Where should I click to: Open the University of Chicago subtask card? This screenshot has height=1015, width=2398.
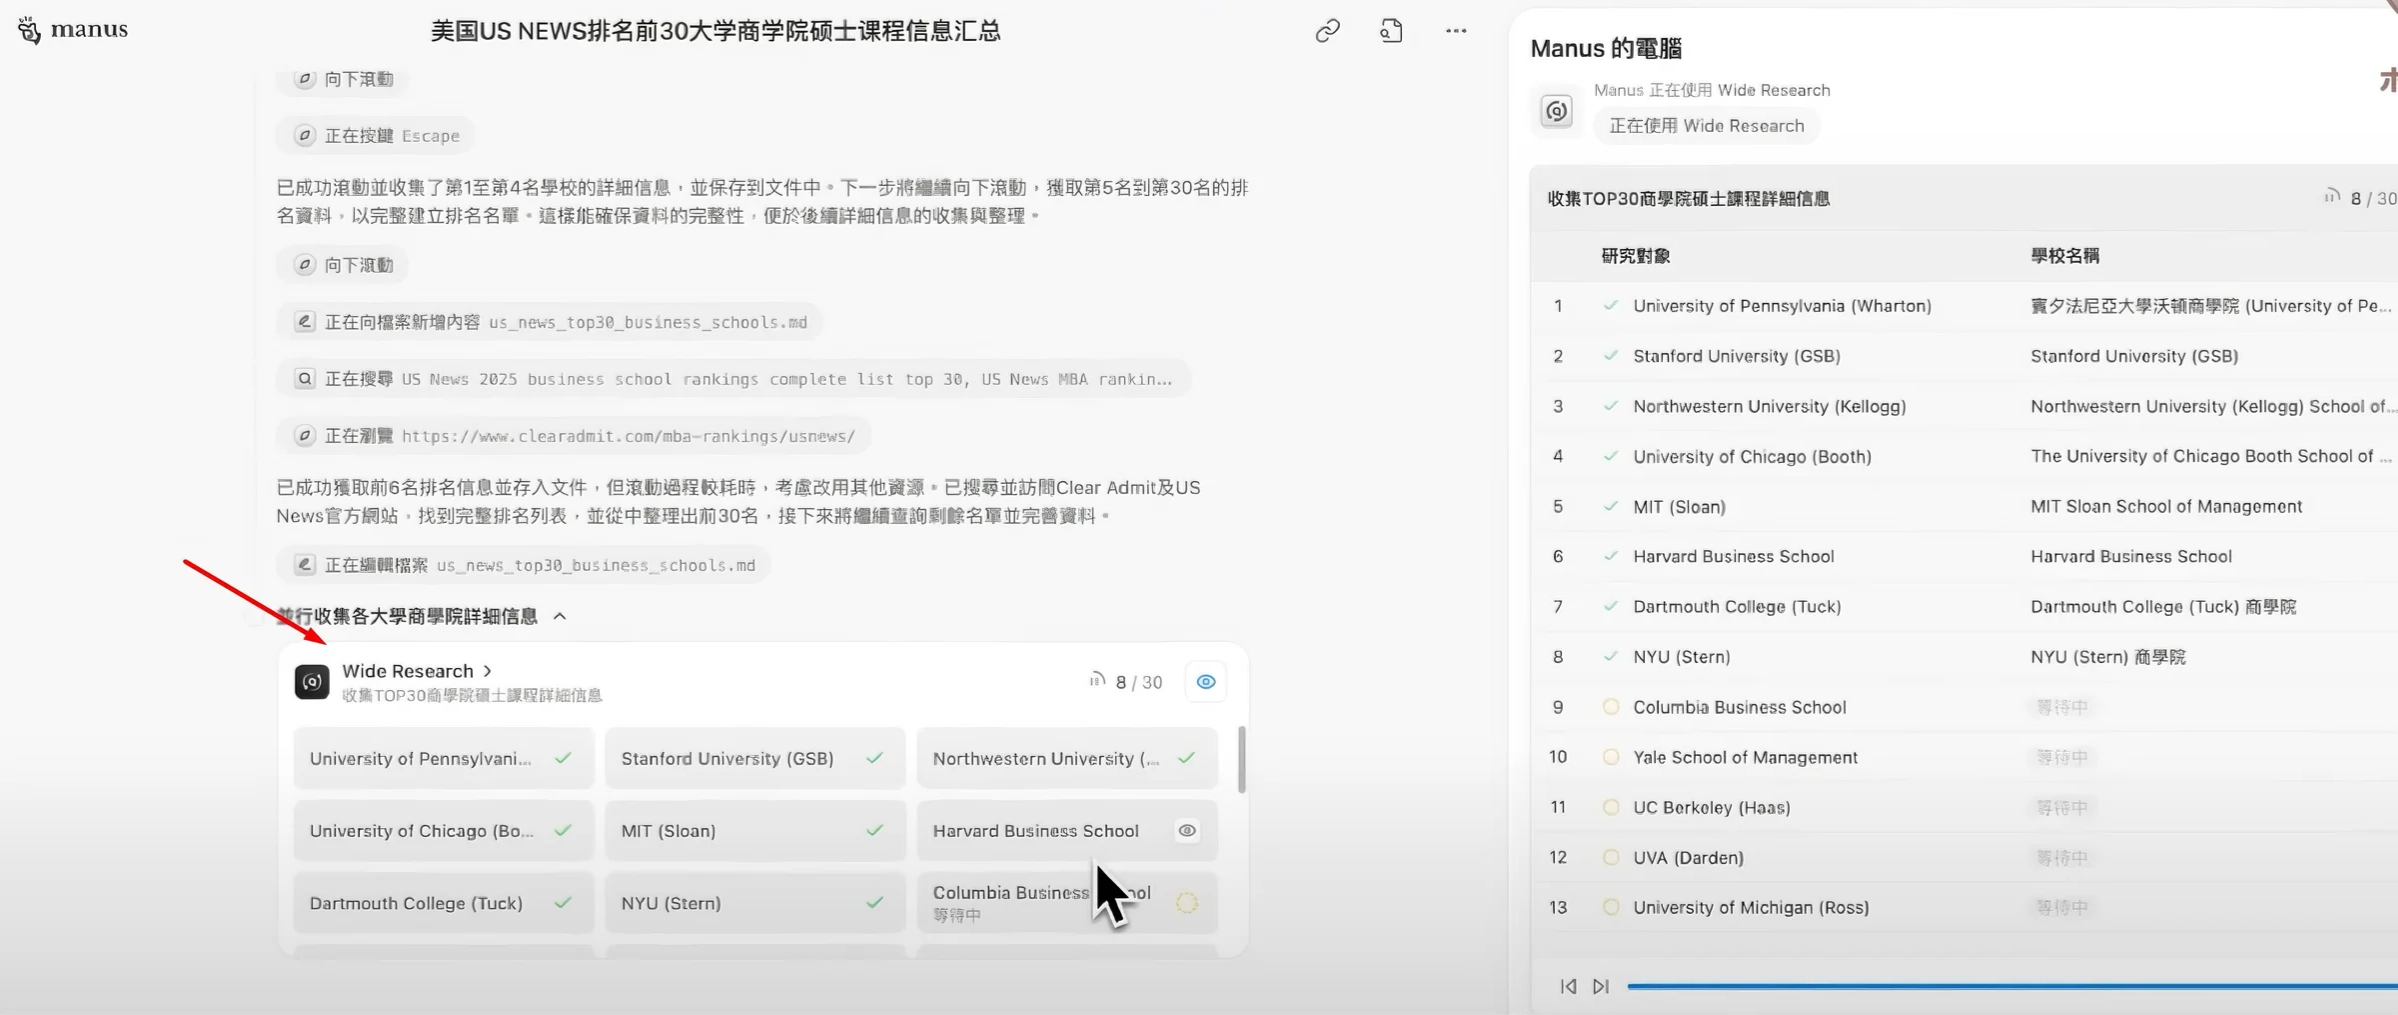pyautogui.click(x=443, y=830)
